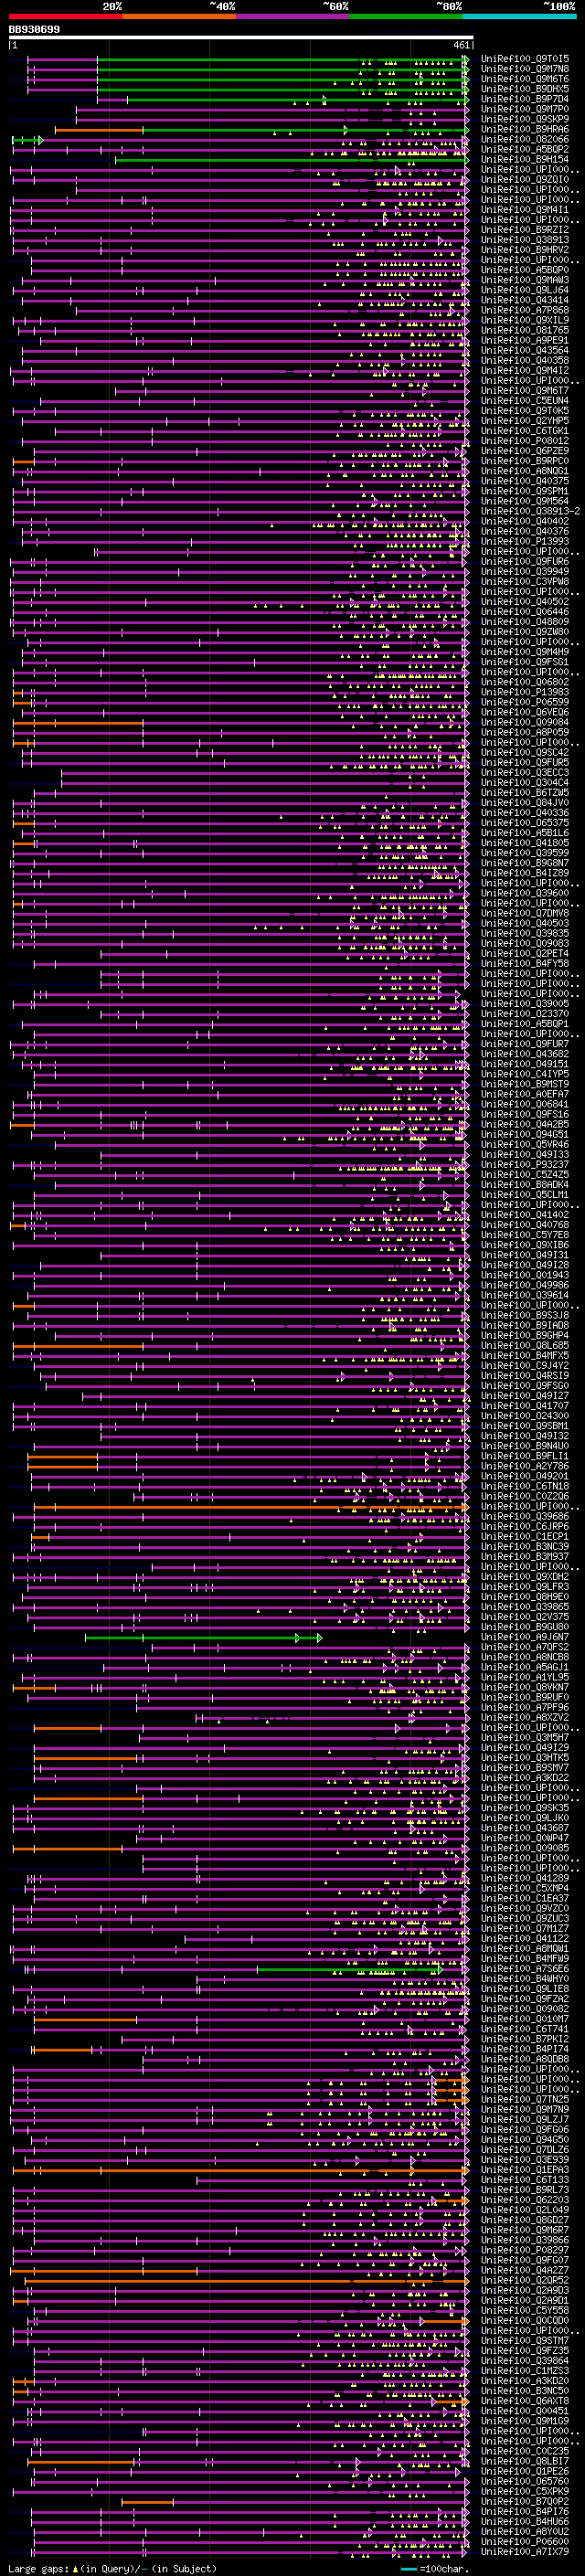Select hit UniRef100_Q40375
This screenshot has width=585, height=2576.
tap(525, 481)
